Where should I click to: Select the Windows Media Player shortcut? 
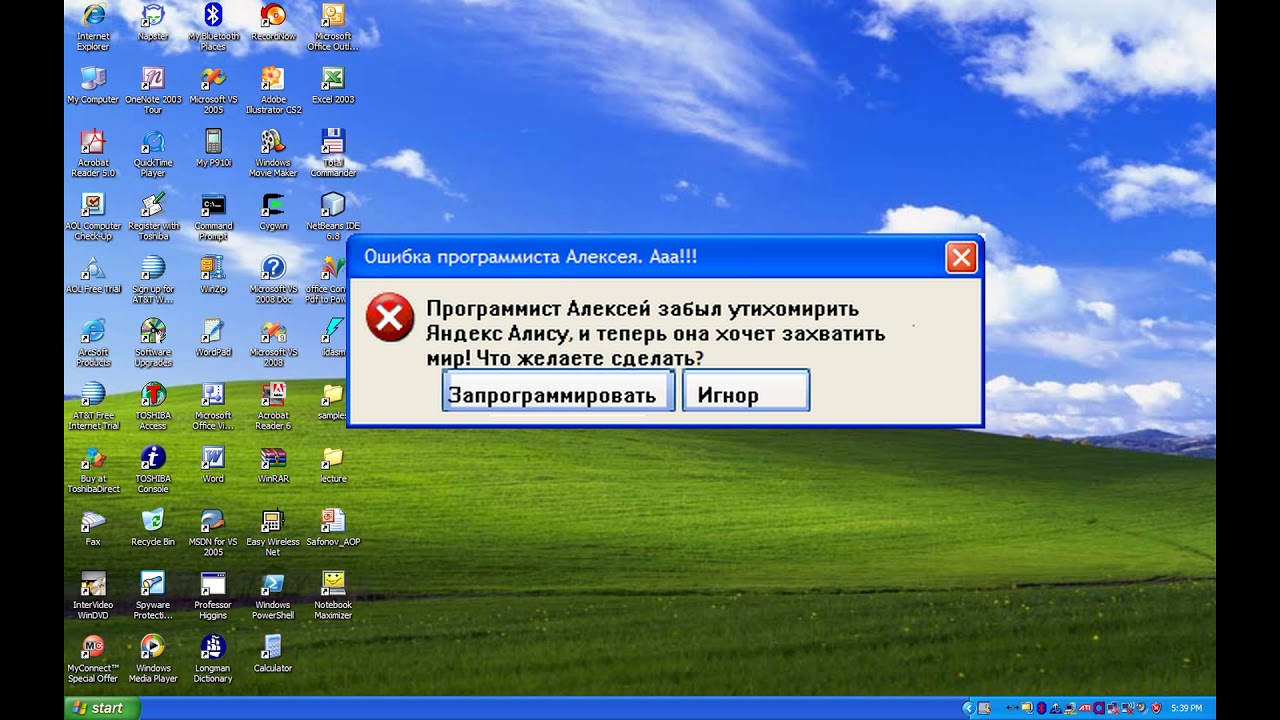(x=153, y=657)
